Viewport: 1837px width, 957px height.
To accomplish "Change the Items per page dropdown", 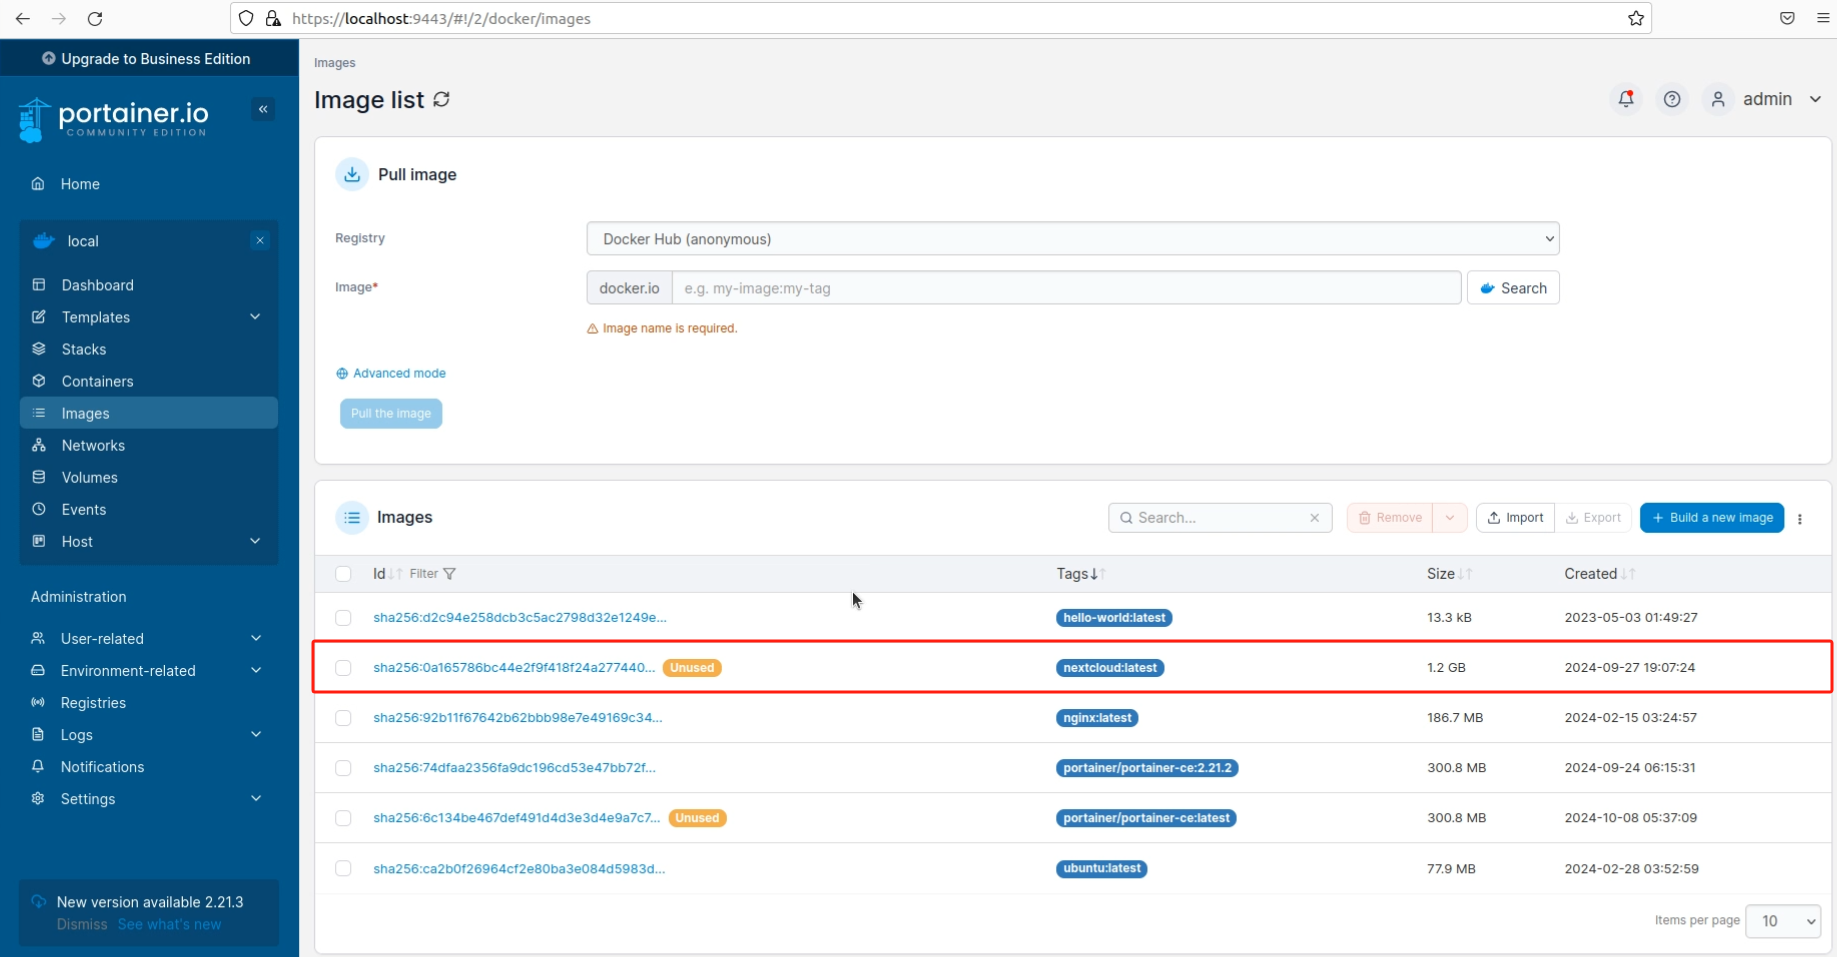I will coord(1783,921).
